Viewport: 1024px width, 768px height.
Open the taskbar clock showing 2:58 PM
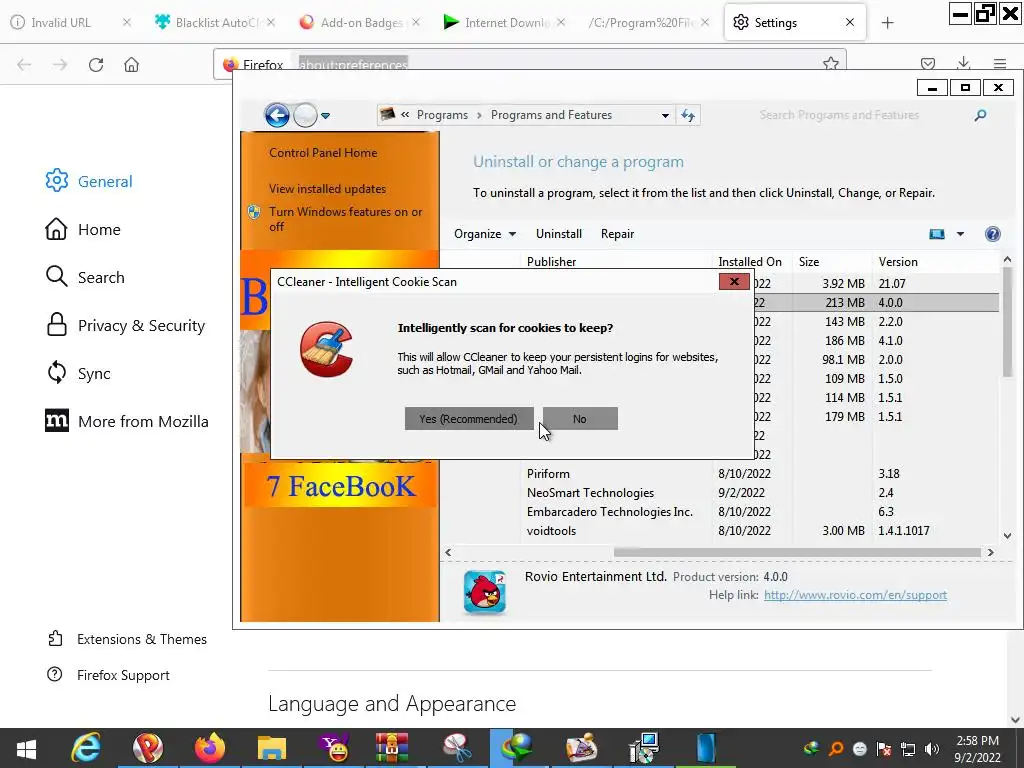click(977, 748)
